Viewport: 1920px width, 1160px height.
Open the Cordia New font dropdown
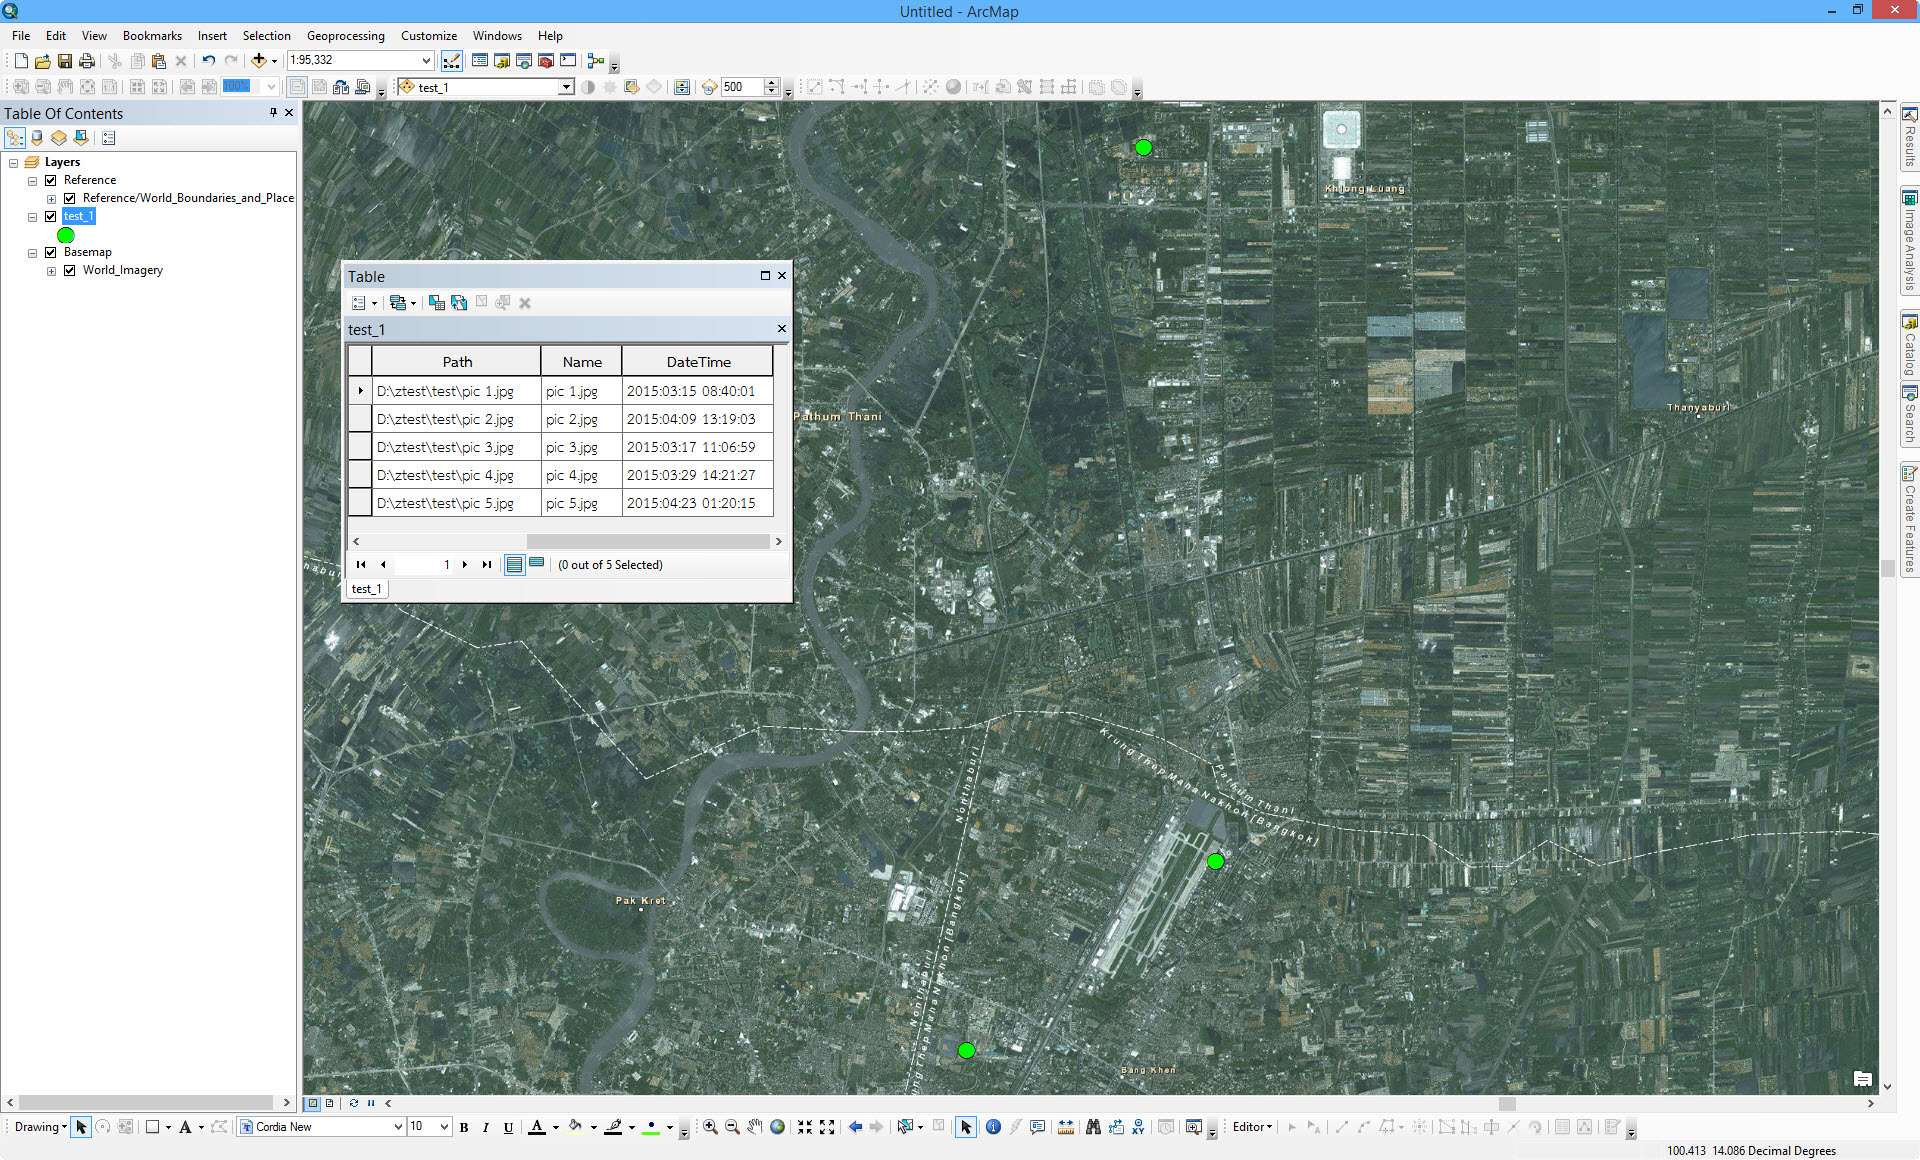(x=398, y=1127)
